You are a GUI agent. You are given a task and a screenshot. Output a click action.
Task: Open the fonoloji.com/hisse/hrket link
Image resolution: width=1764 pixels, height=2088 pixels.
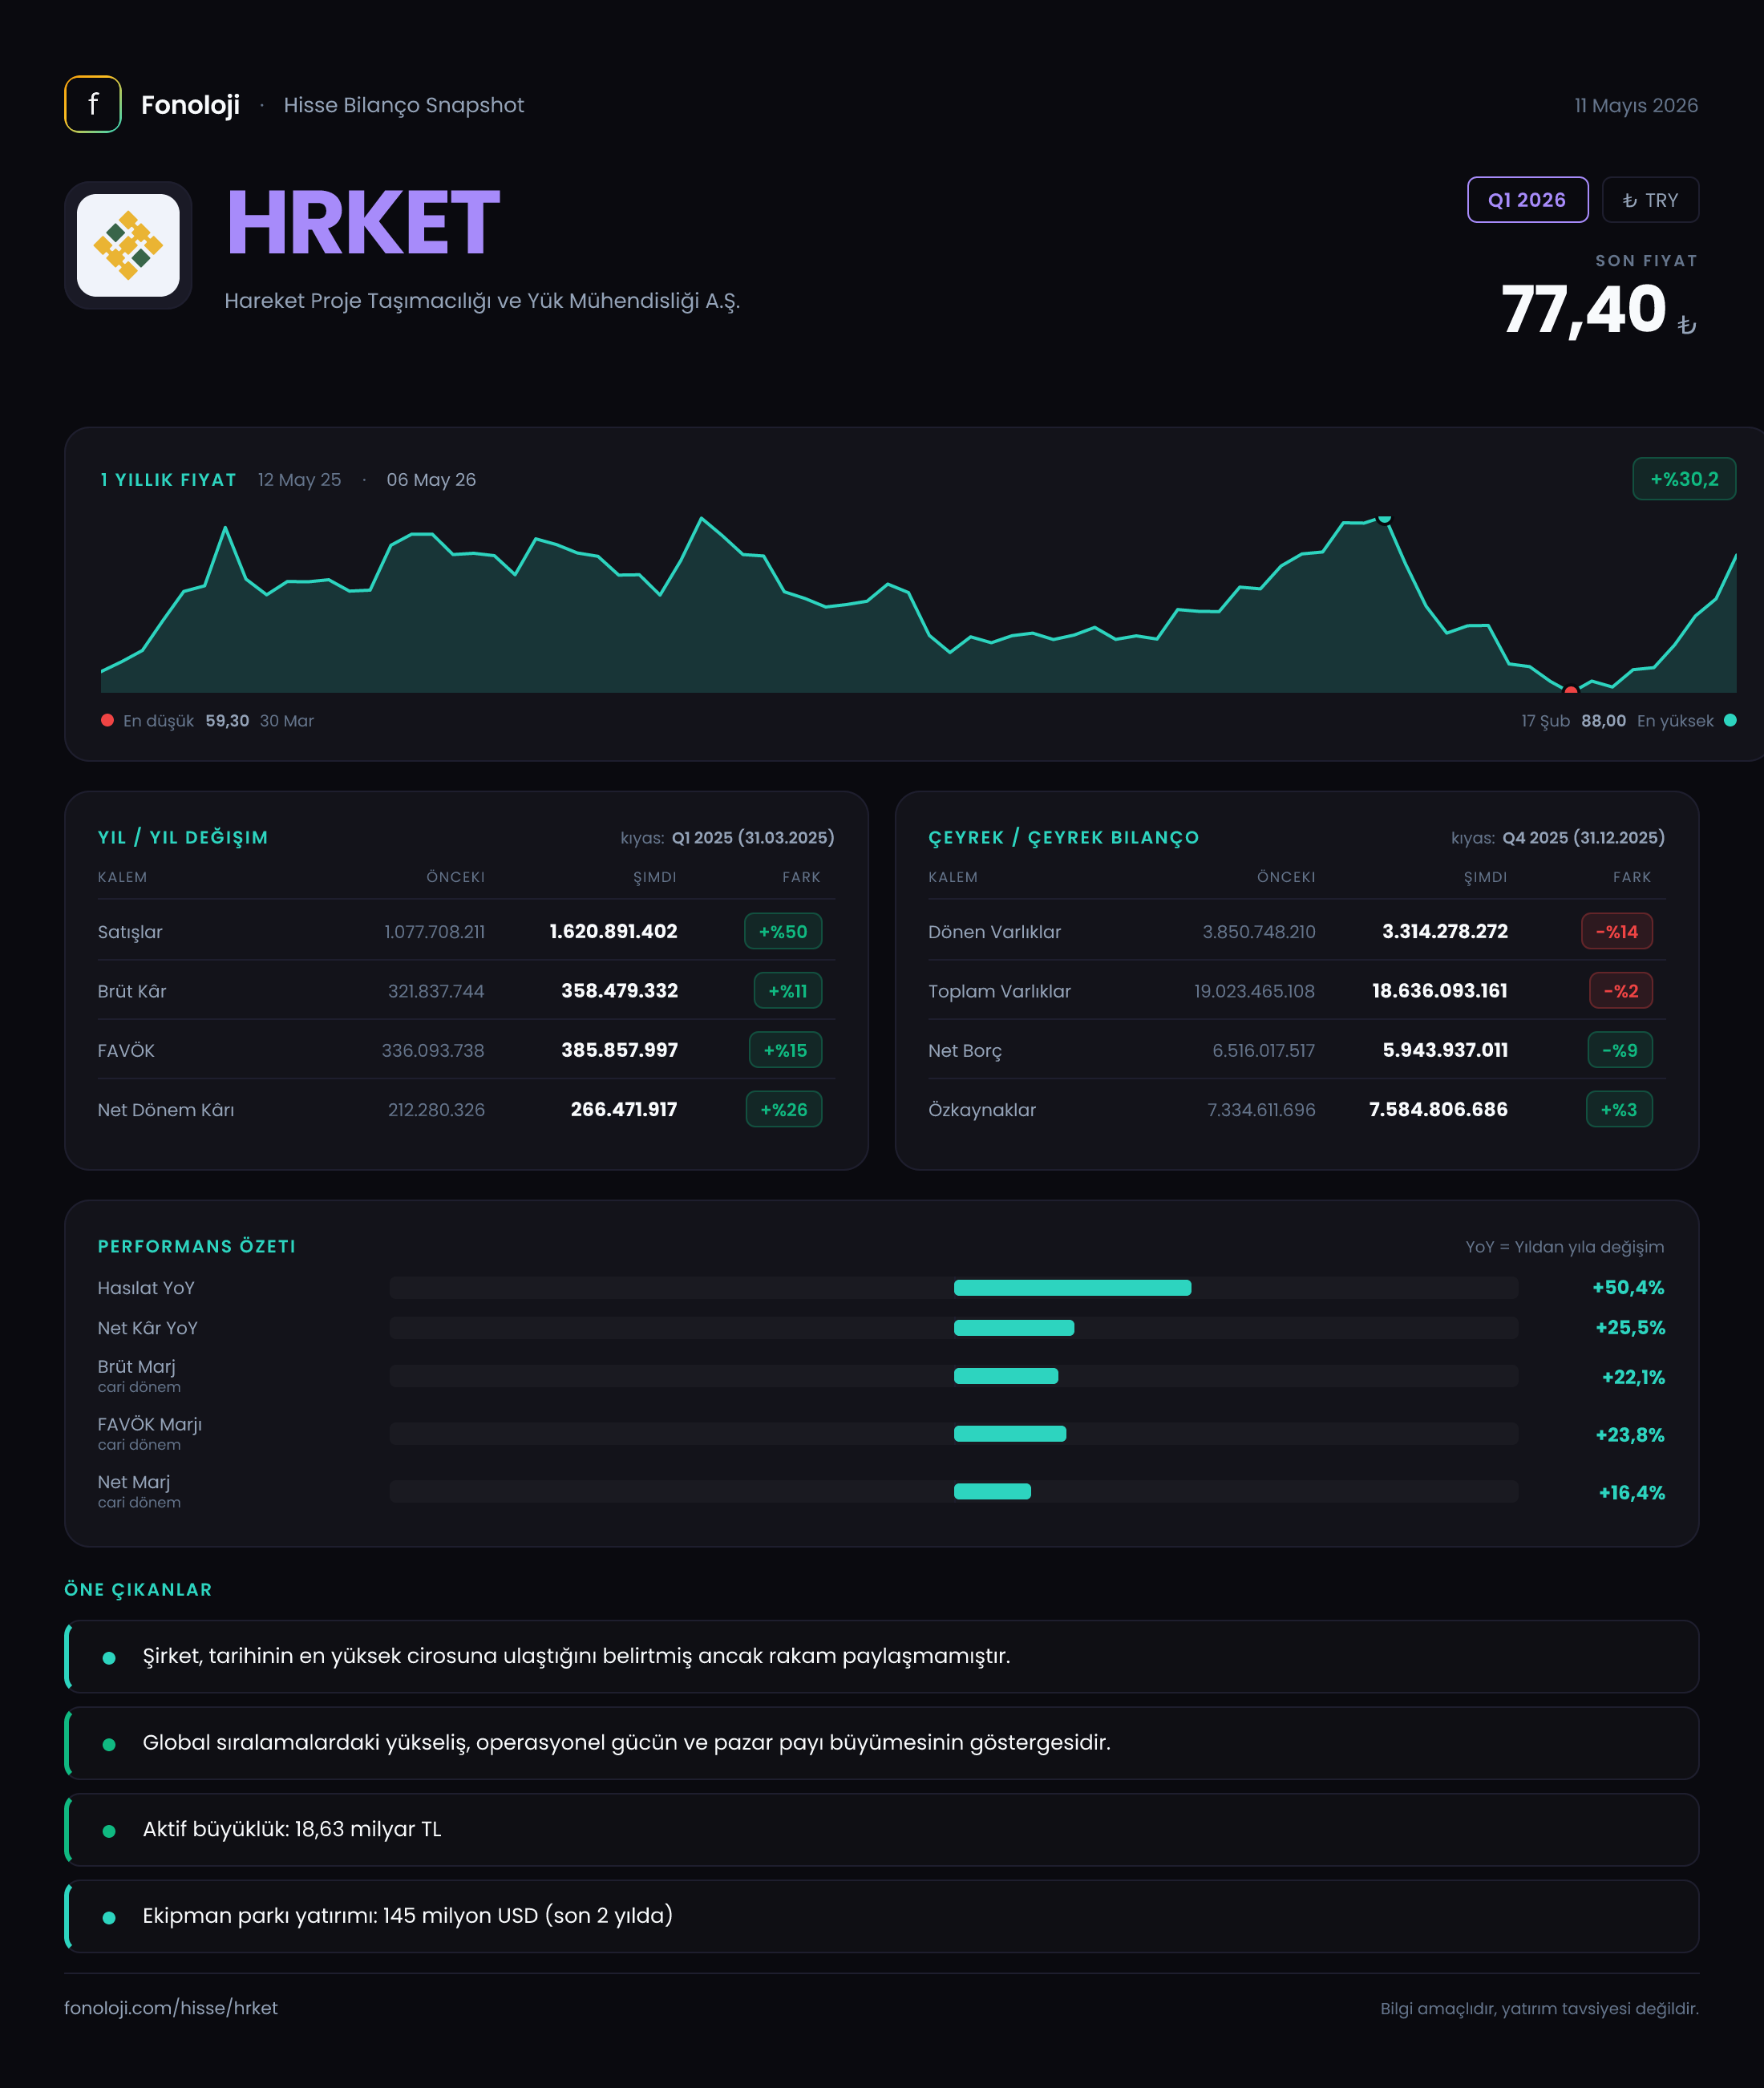[171, 2008]
